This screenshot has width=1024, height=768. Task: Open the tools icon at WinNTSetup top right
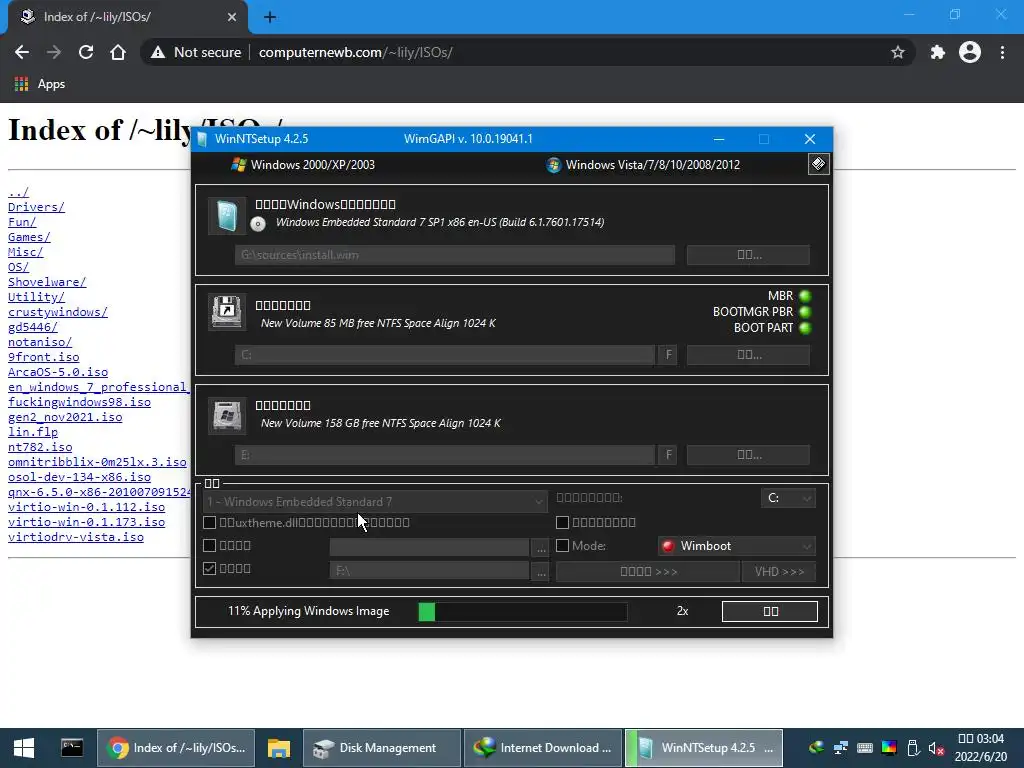[x=818, y=164]
